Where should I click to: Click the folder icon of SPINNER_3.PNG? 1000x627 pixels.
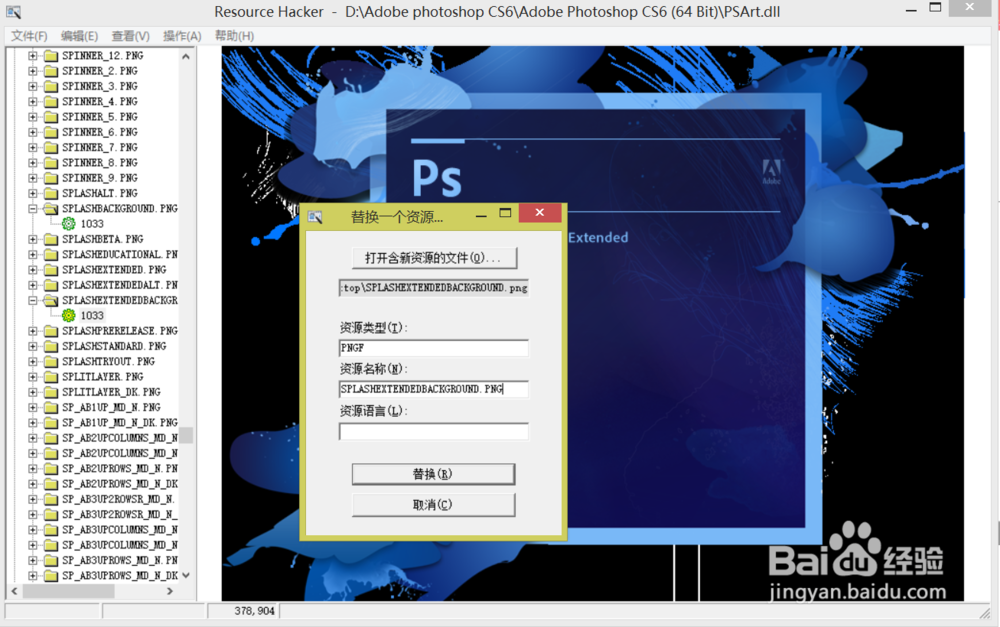[51, 86]
